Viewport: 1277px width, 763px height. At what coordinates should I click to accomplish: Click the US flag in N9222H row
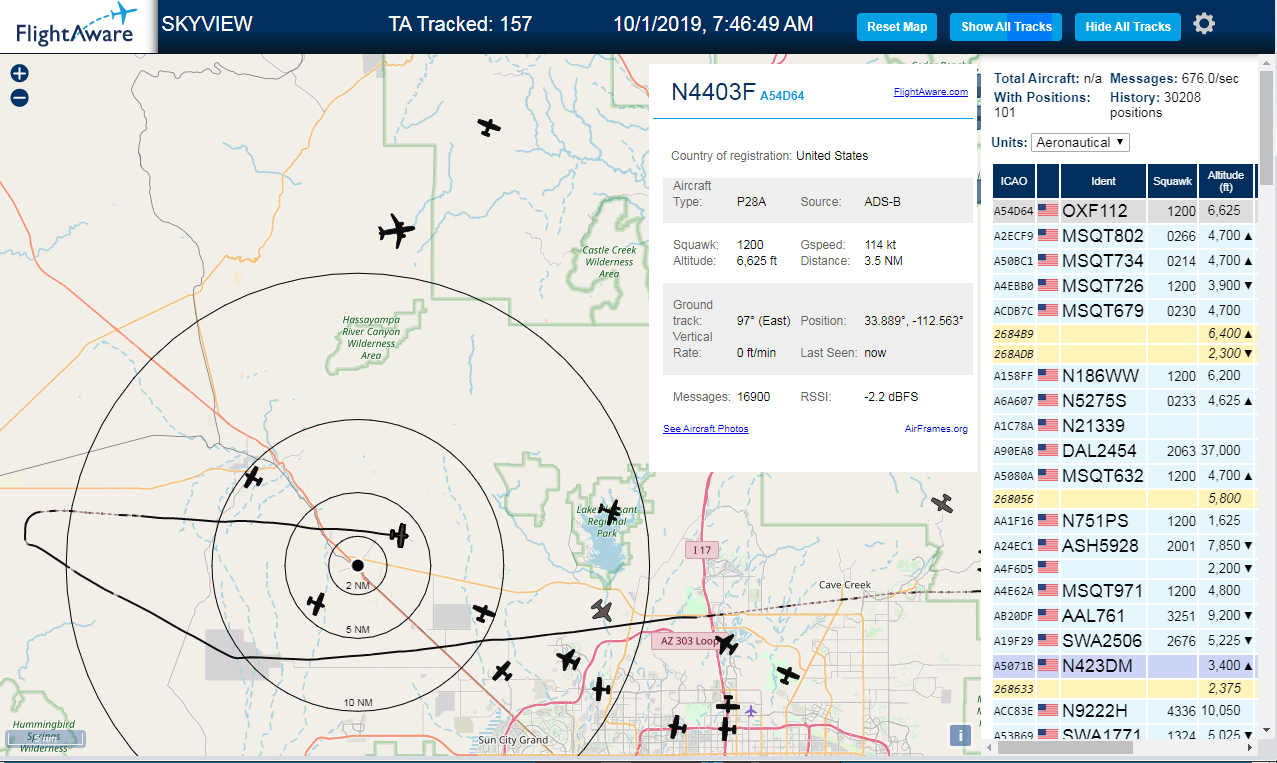(1048, 711)
